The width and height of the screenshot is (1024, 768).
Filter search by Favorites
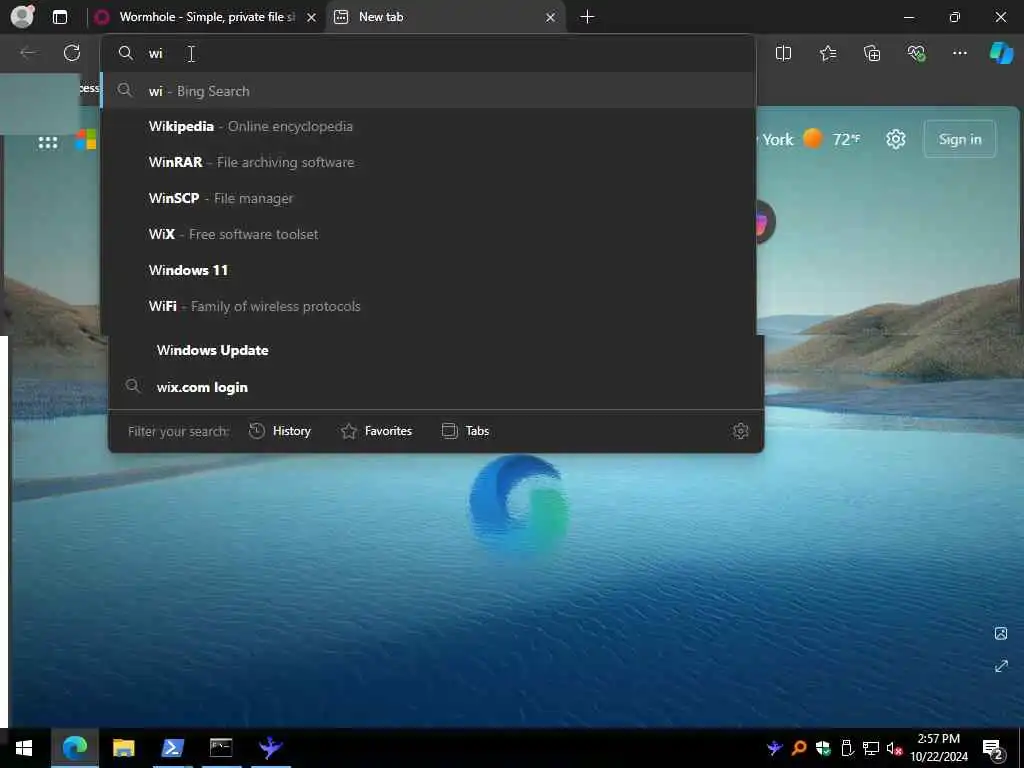[x=377, y=431]
